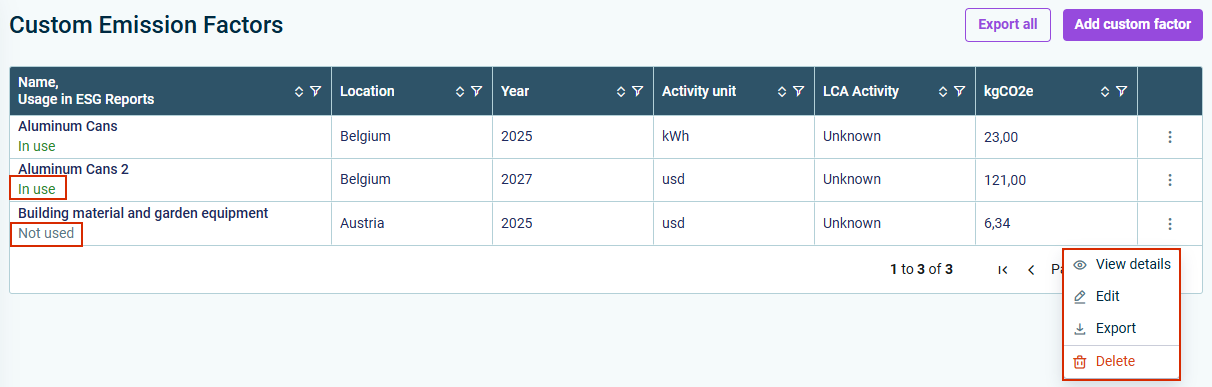Go to previous page arrow
The height and width of the screenshot is (387, 1212).
point(1031,270)
